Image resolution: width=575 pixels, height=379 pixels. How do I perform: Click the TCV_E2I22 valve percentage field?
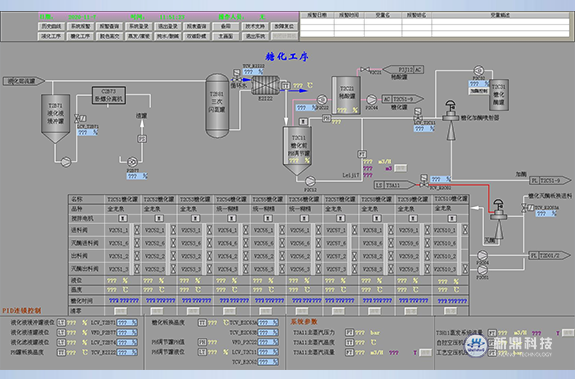pos(253,72)
